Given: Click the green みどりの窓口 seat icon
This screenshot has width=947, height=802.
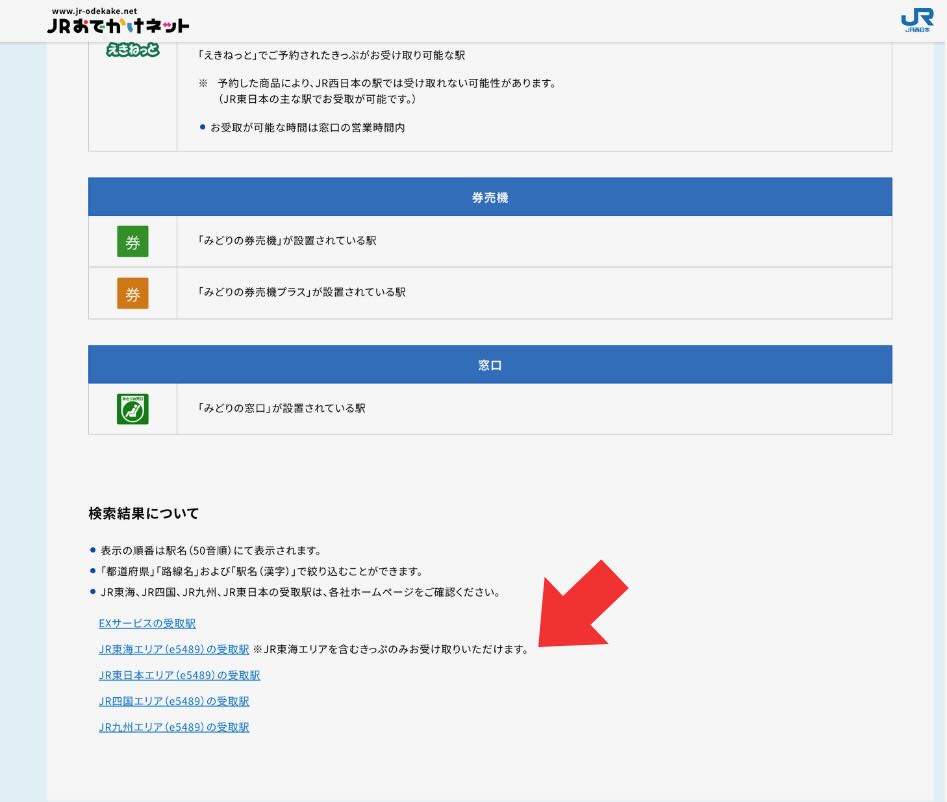Looking at the screenshot, I should pos(132,409).
